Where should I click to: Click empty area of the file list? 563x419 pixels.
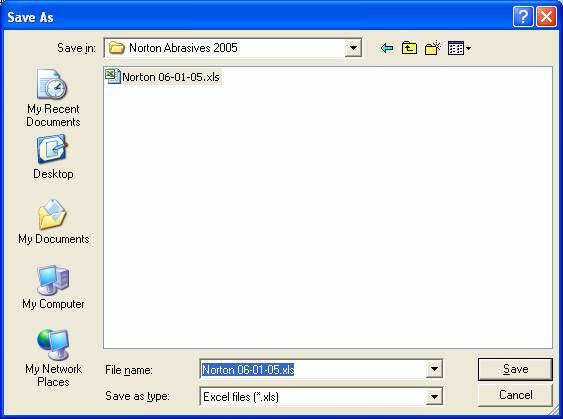point(327,215)
